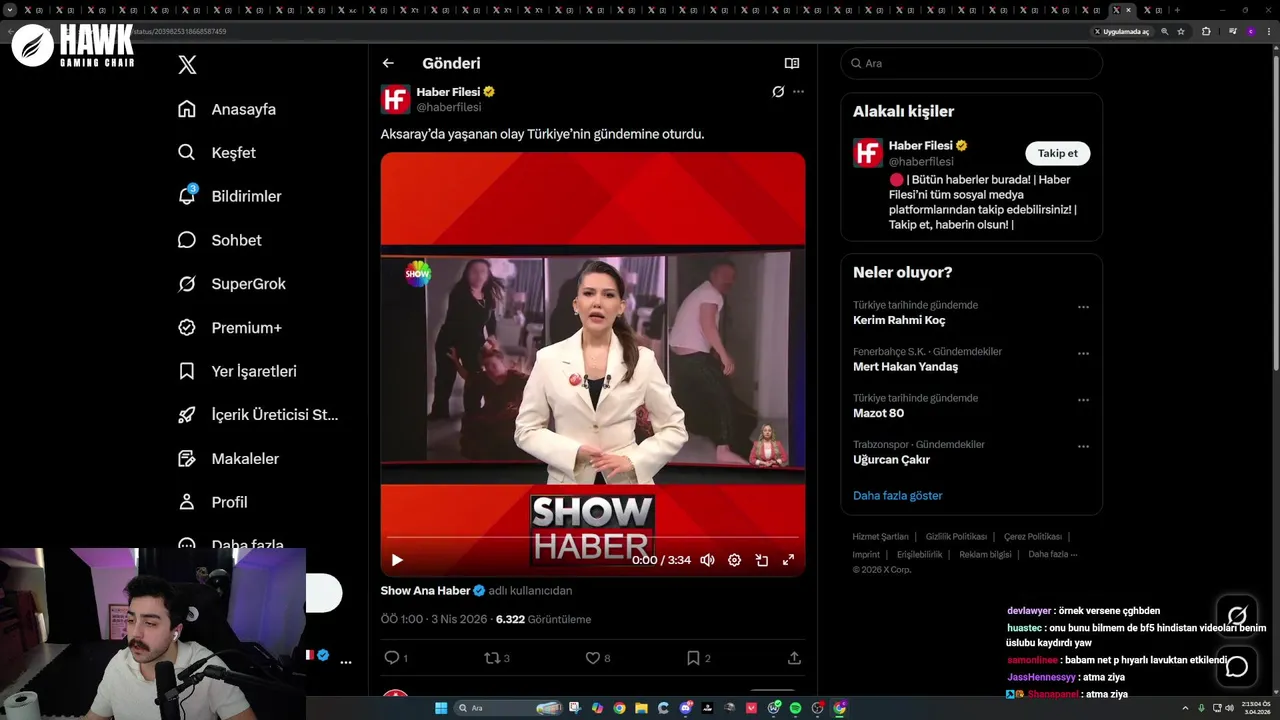Open Kerim Rahmi Koç trend
This screenshot has width=1280, height=720.
pyautogui.click(x=899, y=320)
